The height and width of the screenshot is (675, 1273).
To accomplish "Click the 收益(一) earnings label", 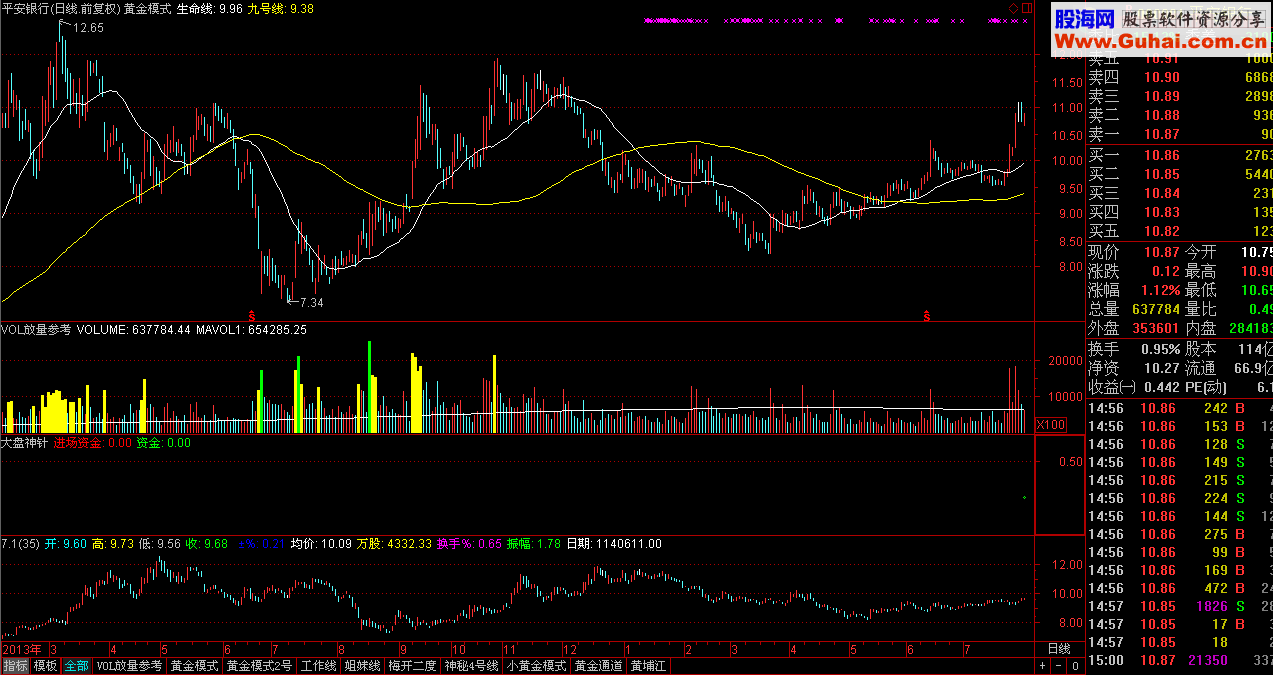I will 1112,387.
